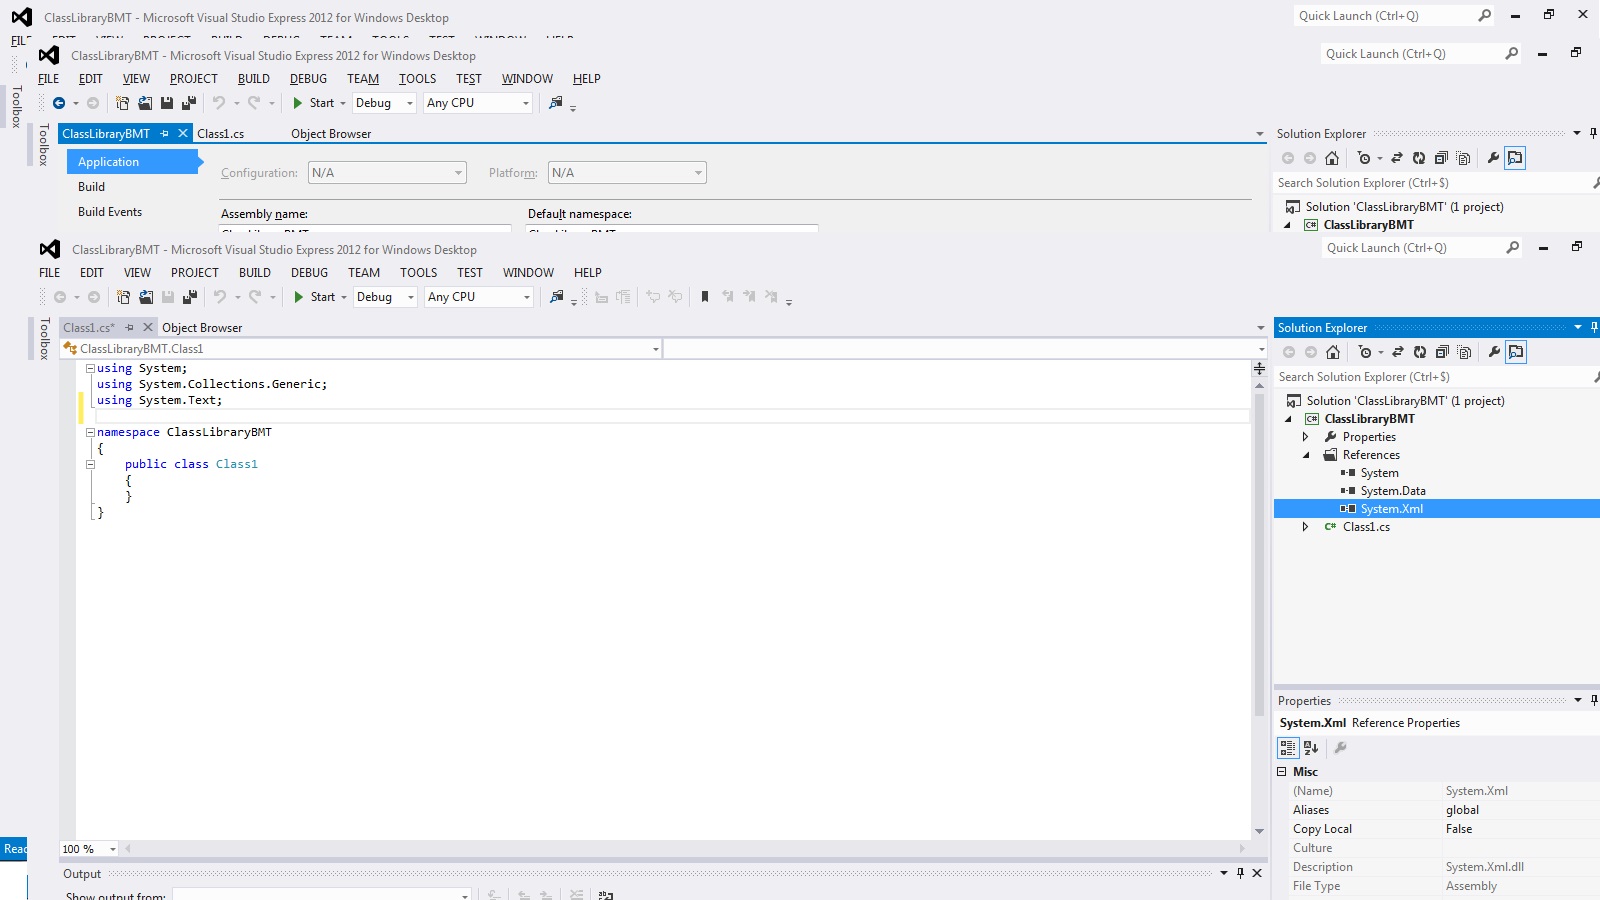
Task: Close the Output panel
Action: click(1257, 873)
